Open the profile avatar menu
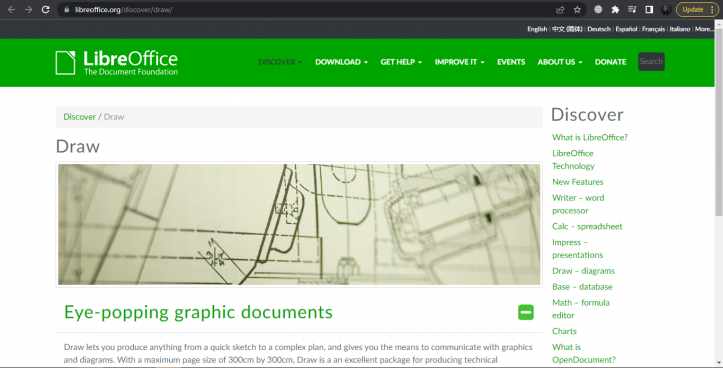Viewport: 723px width, 368px height. pyautogui.click(x=666, y=10)
